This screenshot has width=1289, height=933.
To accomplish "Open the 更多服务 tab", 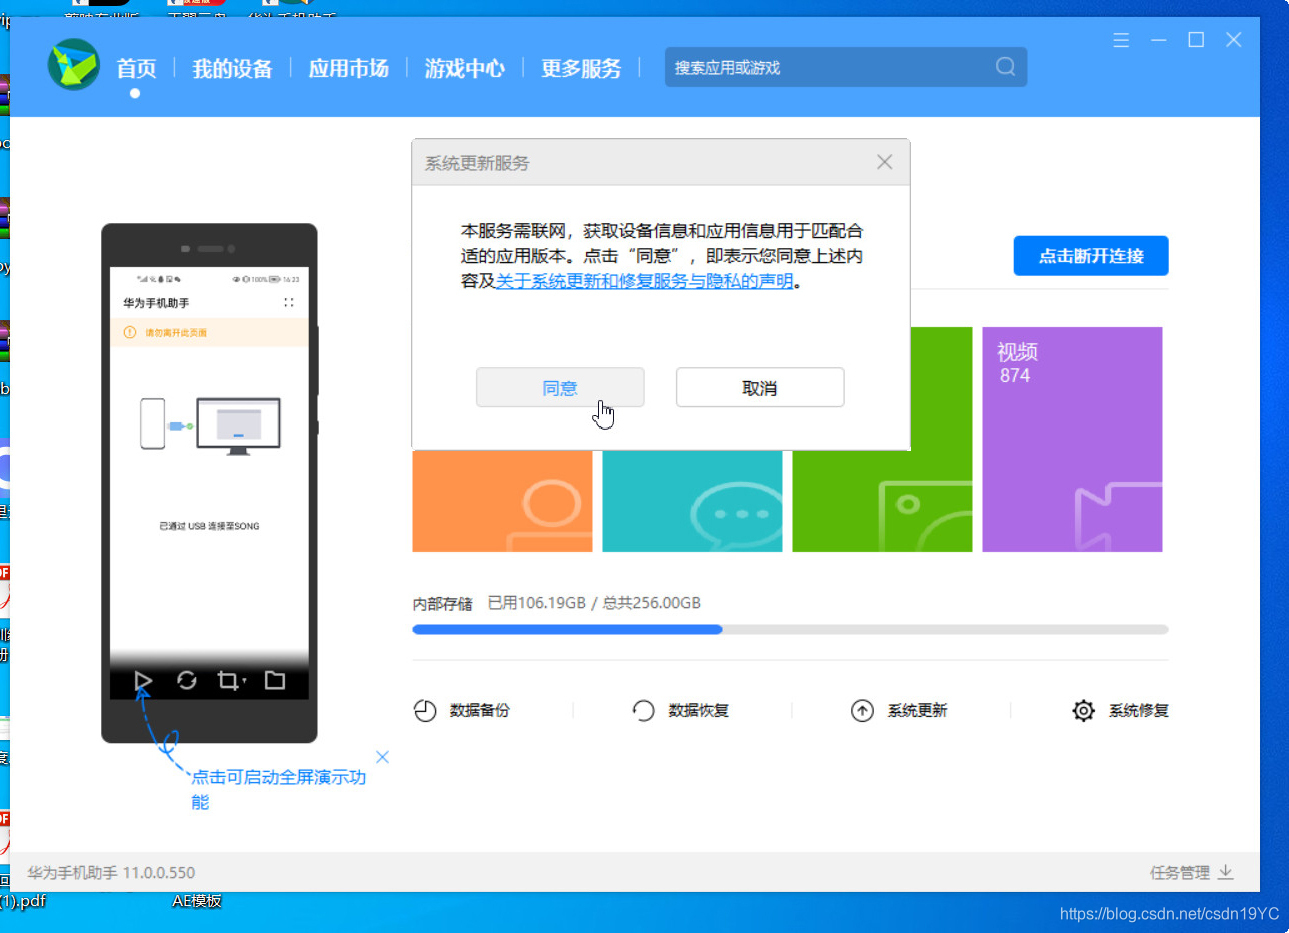I will [x=581, y=68].
